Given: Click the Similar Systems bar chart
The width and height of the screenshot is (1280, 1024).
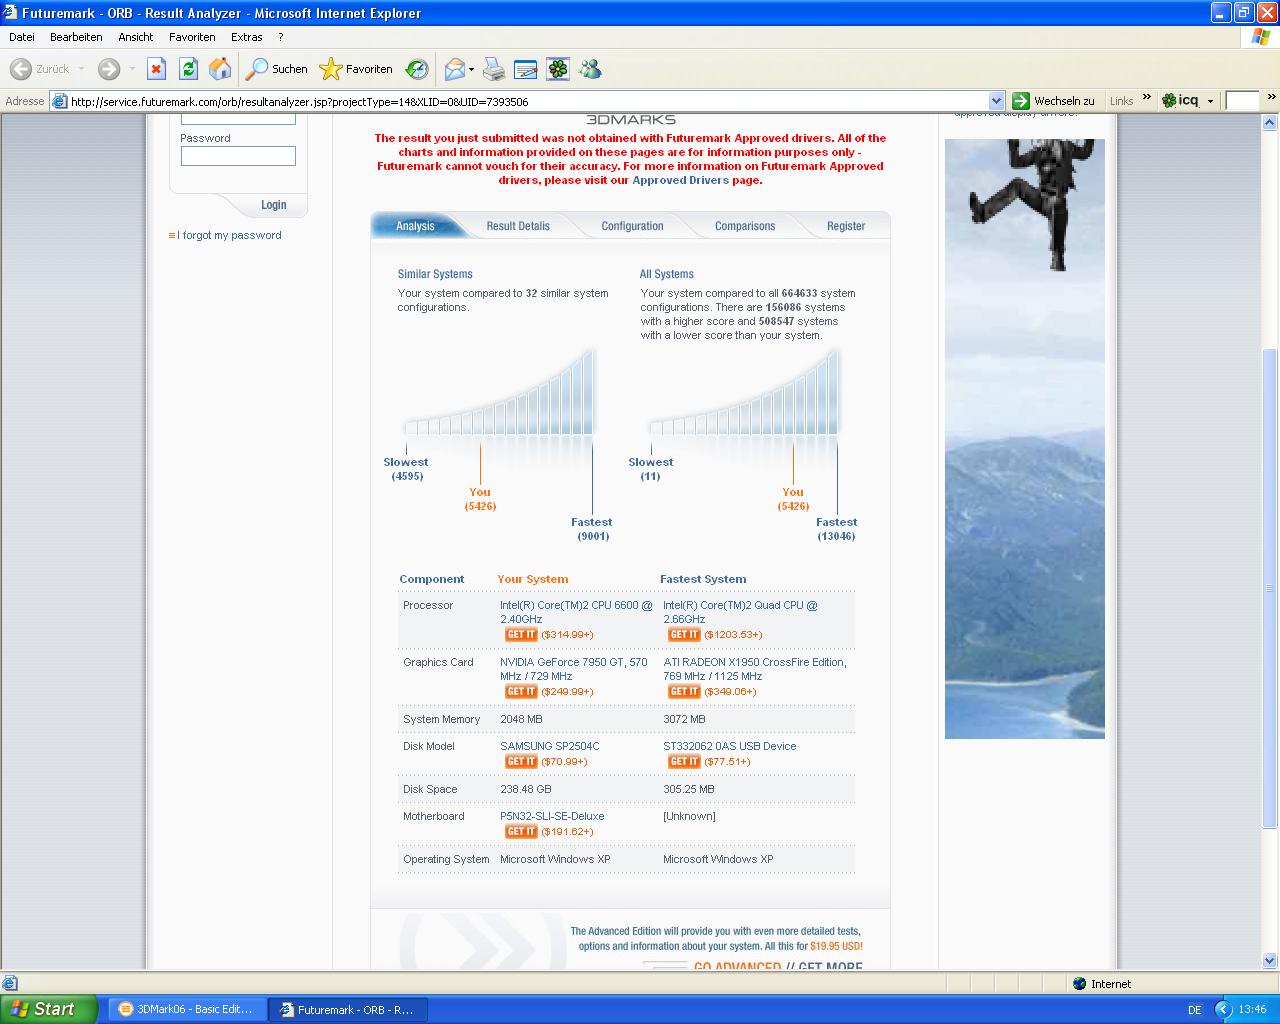Looking at the screenshot, I should pos(500,392).
